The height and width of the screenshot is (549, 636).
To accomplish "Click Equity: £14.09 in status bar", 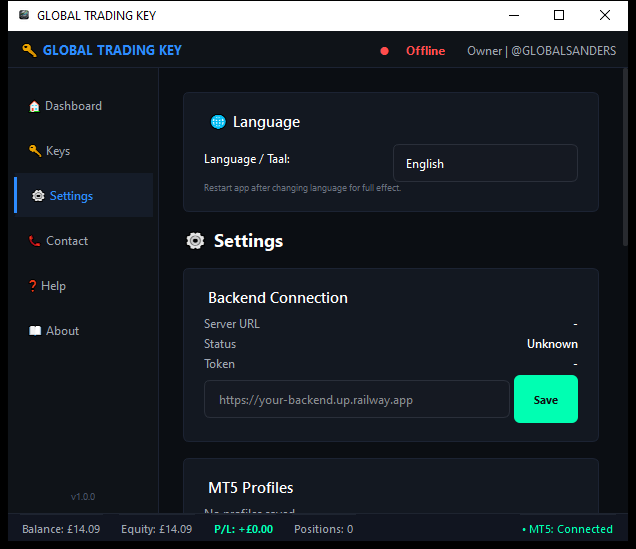I will pyautogui.click(x=157, y=529).
